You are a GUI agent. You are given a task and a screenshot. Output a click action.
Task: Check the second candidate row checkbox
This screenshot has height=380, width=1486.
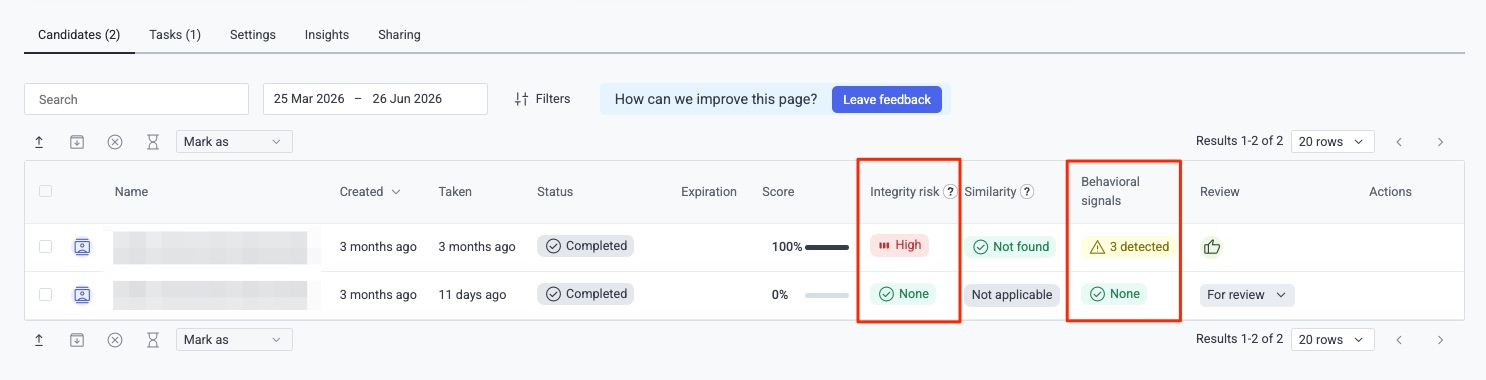pyautogui.click(x=45, y=294)
